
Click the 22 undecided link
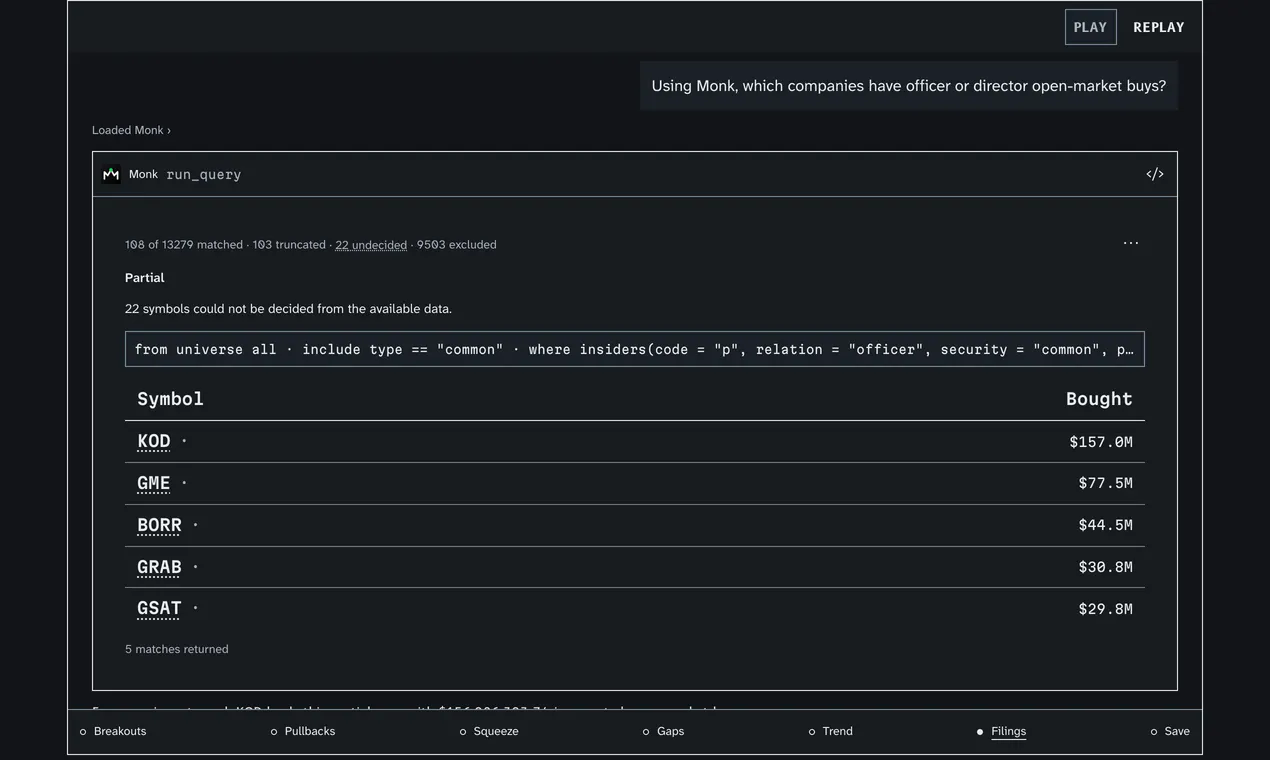371,245
